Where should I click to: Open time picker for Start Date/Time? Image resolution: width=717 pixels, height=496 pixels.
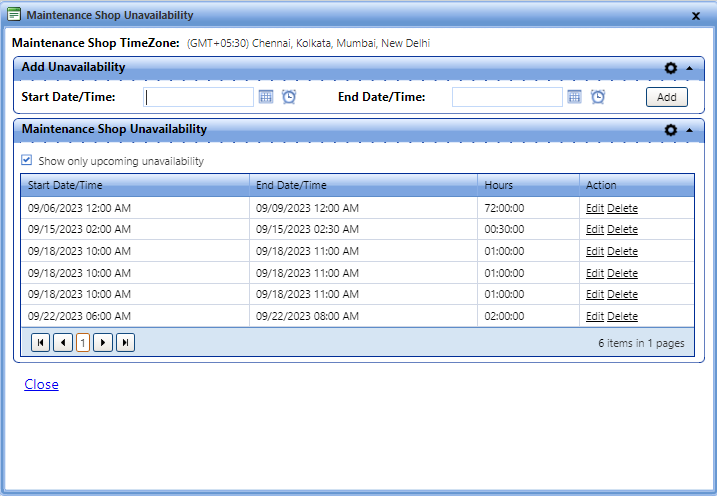[x=289, y=97]
